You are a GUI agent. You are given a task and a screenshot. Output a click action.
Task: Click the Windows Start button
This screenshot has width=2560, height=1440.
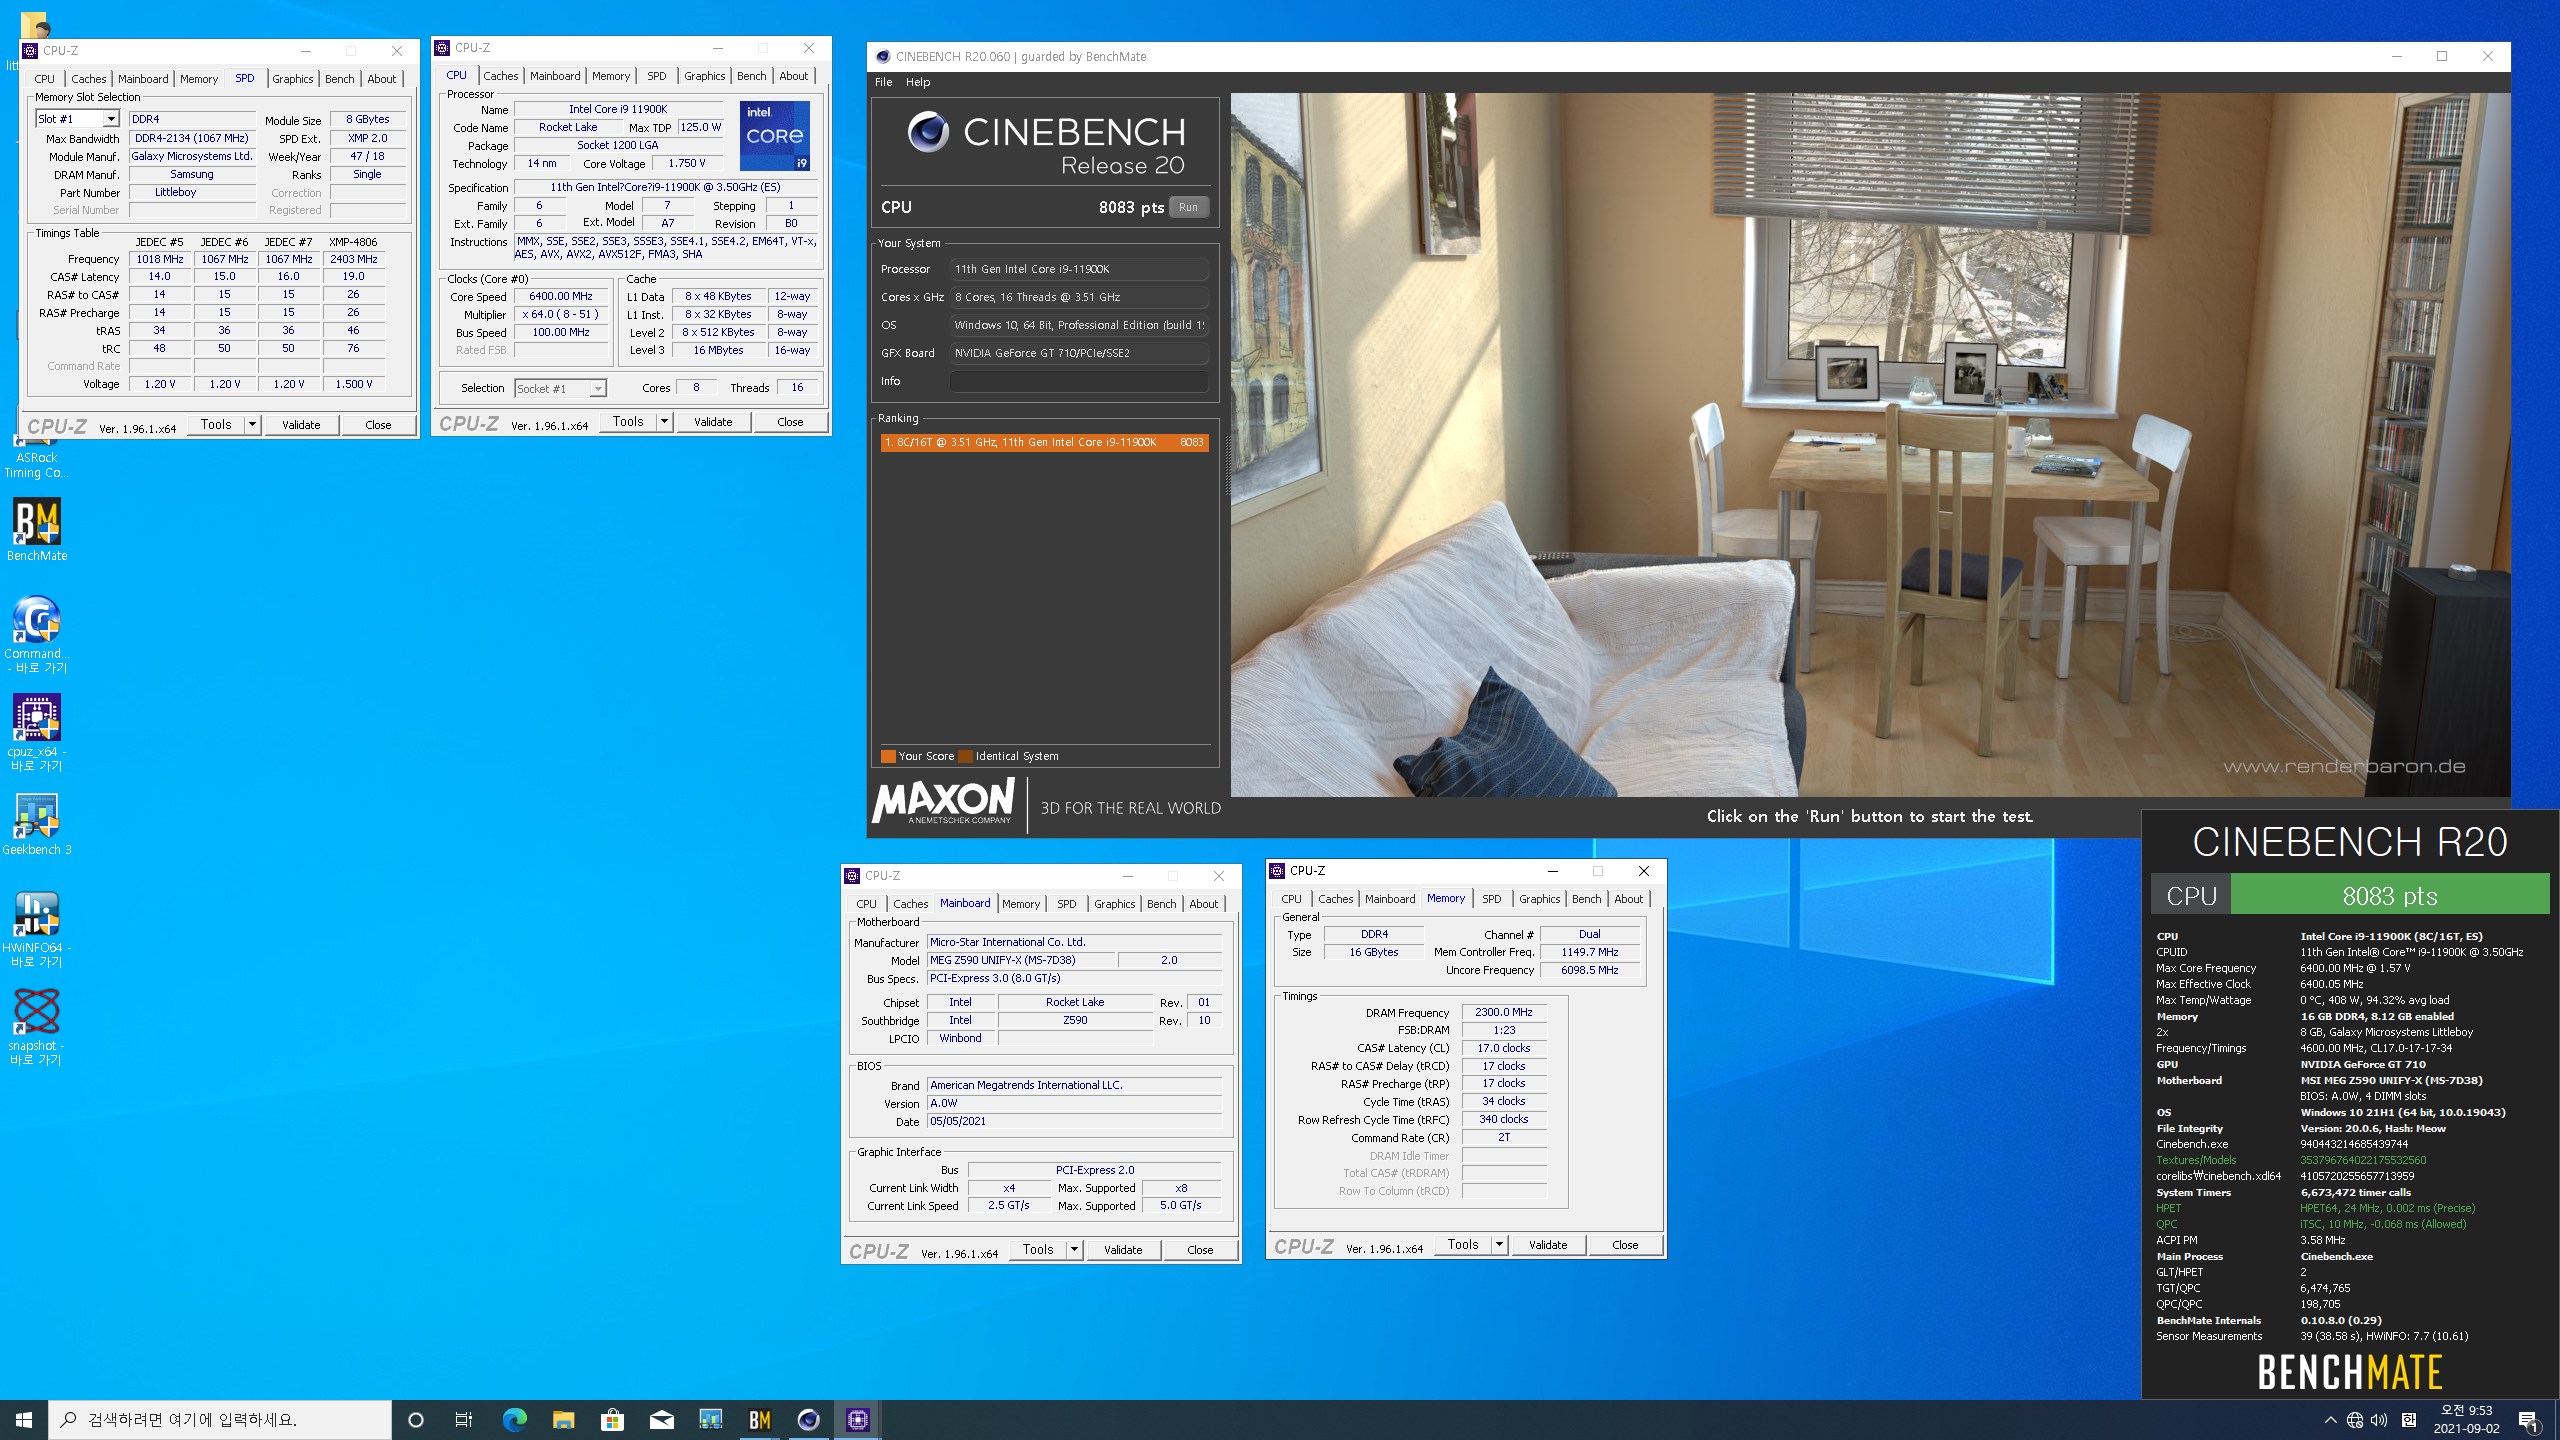pyautogui.click(x=24, y=1419)
